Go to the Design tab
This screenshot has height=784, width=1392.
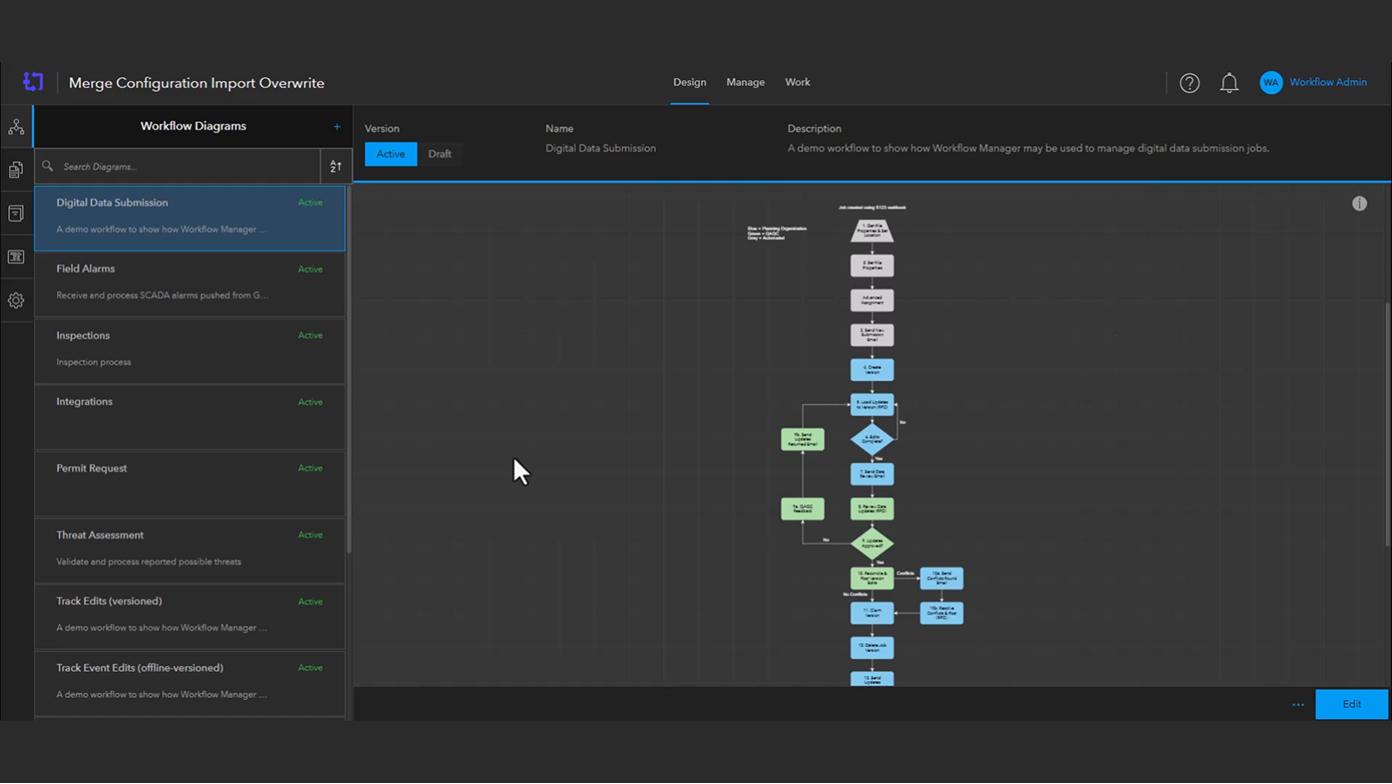[689, 83]
